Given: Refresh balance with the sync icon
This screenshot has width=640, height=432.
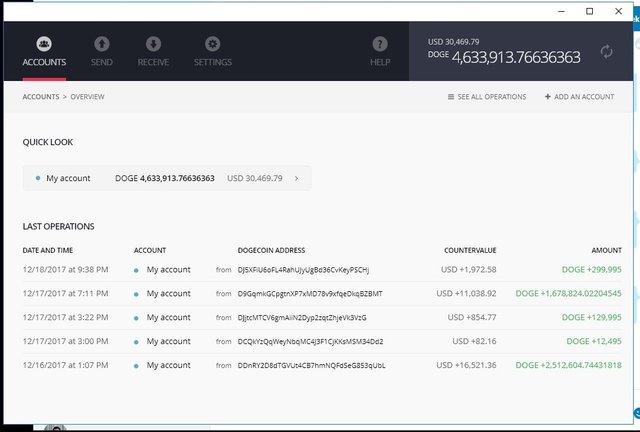Looking at the screenshot, I should (x=607, y=51).
